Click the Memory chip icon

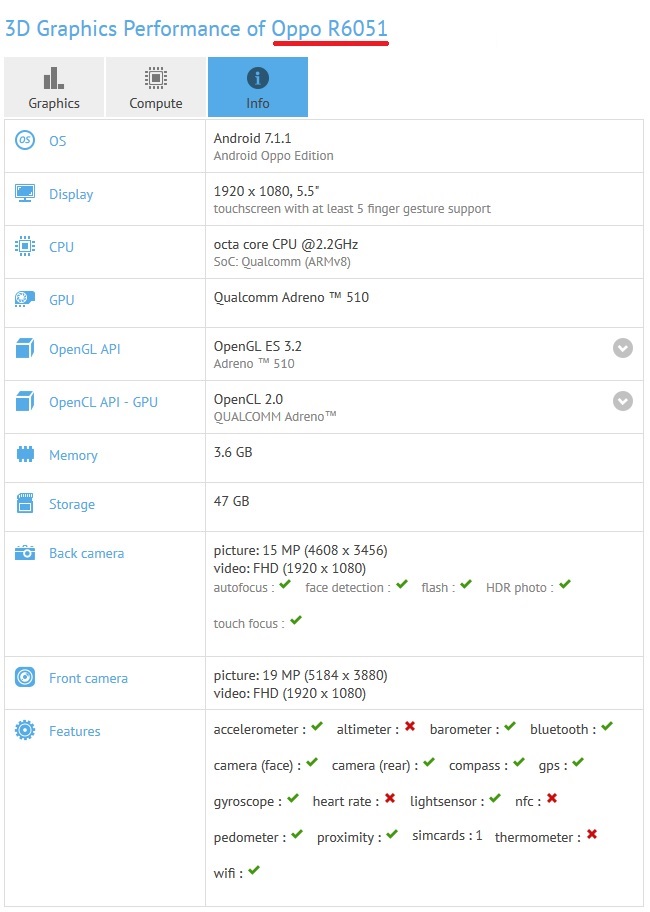[x=25, y=455]
